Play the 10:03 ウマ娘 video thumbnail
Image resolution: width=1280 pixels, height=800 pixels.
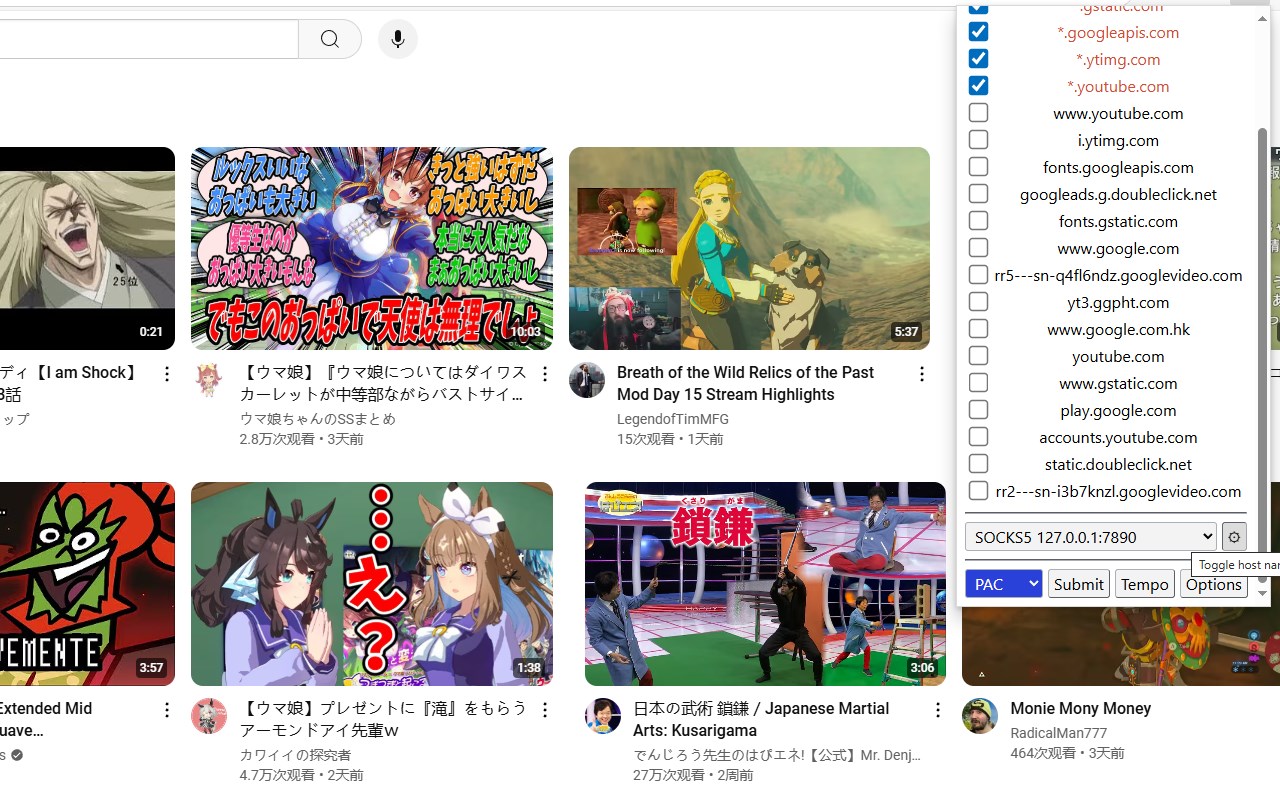(371, 248)
